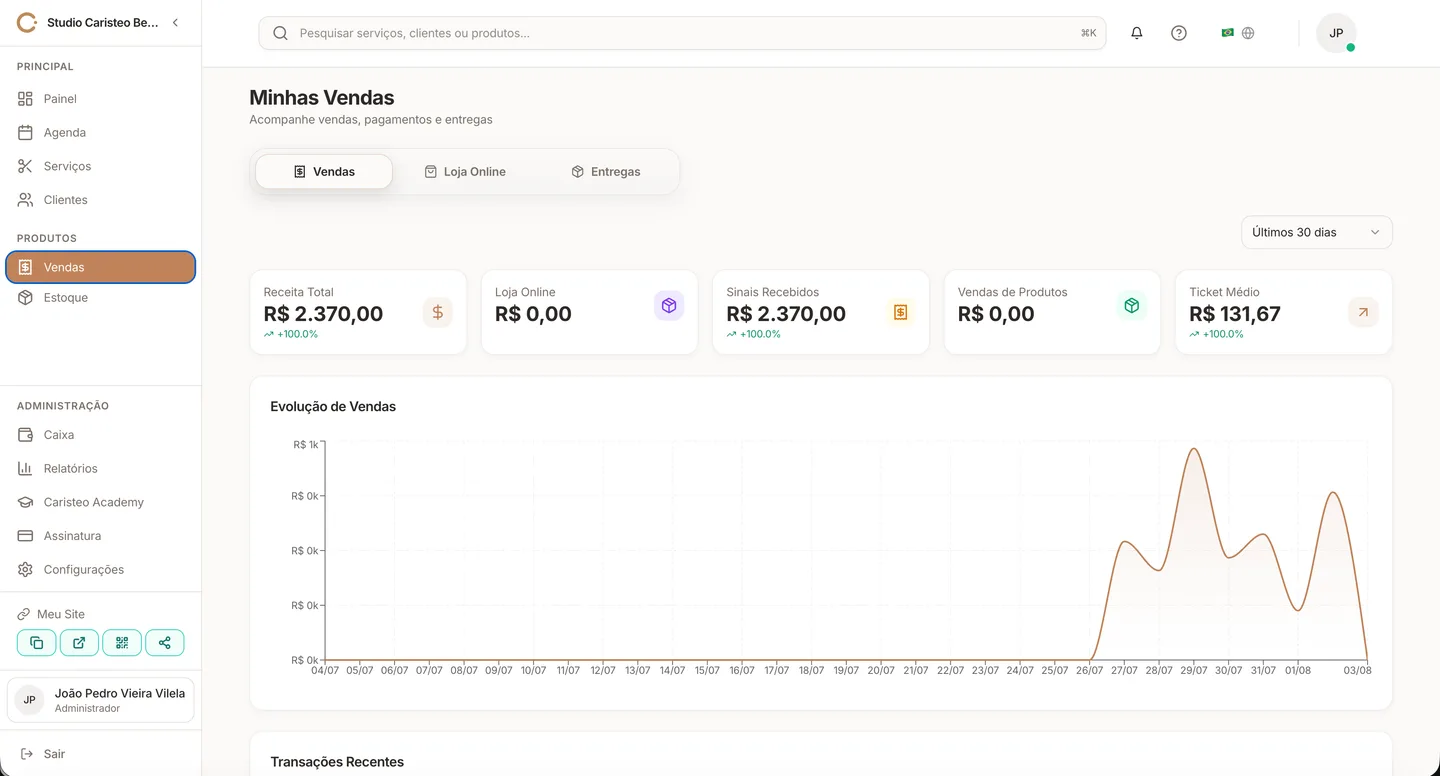This screenshot has height=776, width=1440.
Task: Open the JP user avatar menu
Action: click(x=1336, y=33)
